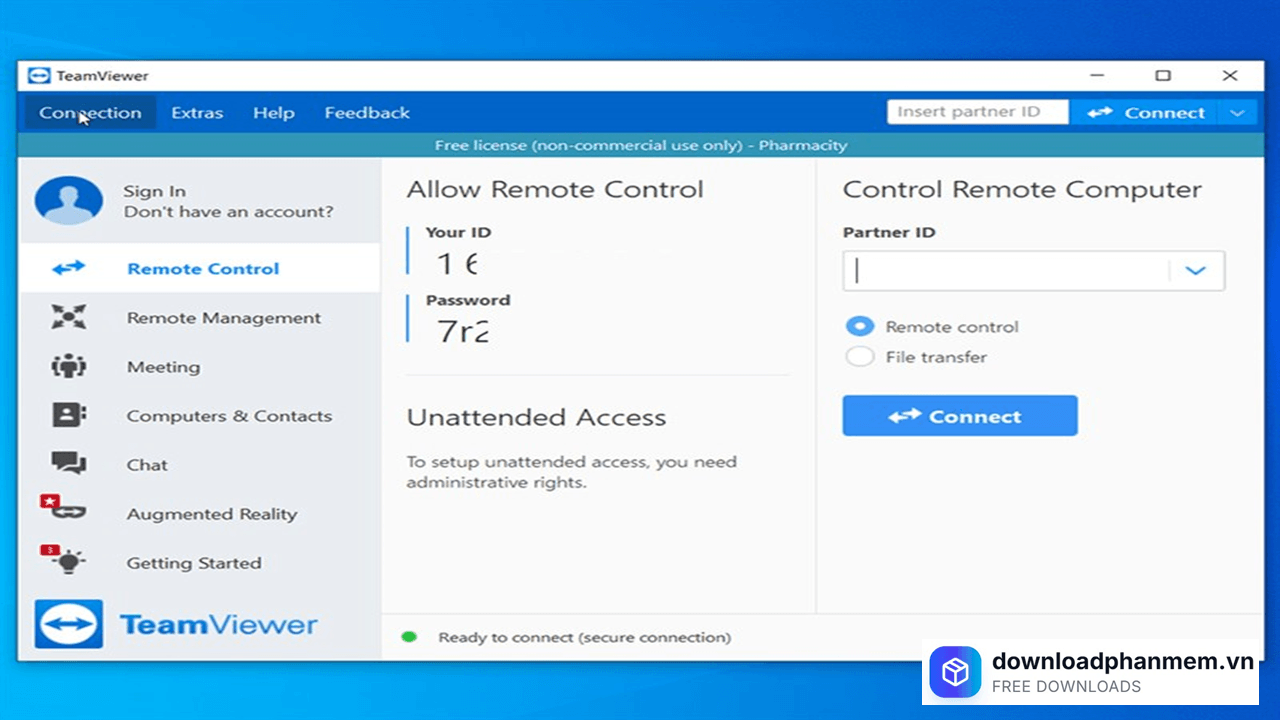Open the Remote Management section
This screenshot has width=1280, height=720.
(x=224, y=318)
